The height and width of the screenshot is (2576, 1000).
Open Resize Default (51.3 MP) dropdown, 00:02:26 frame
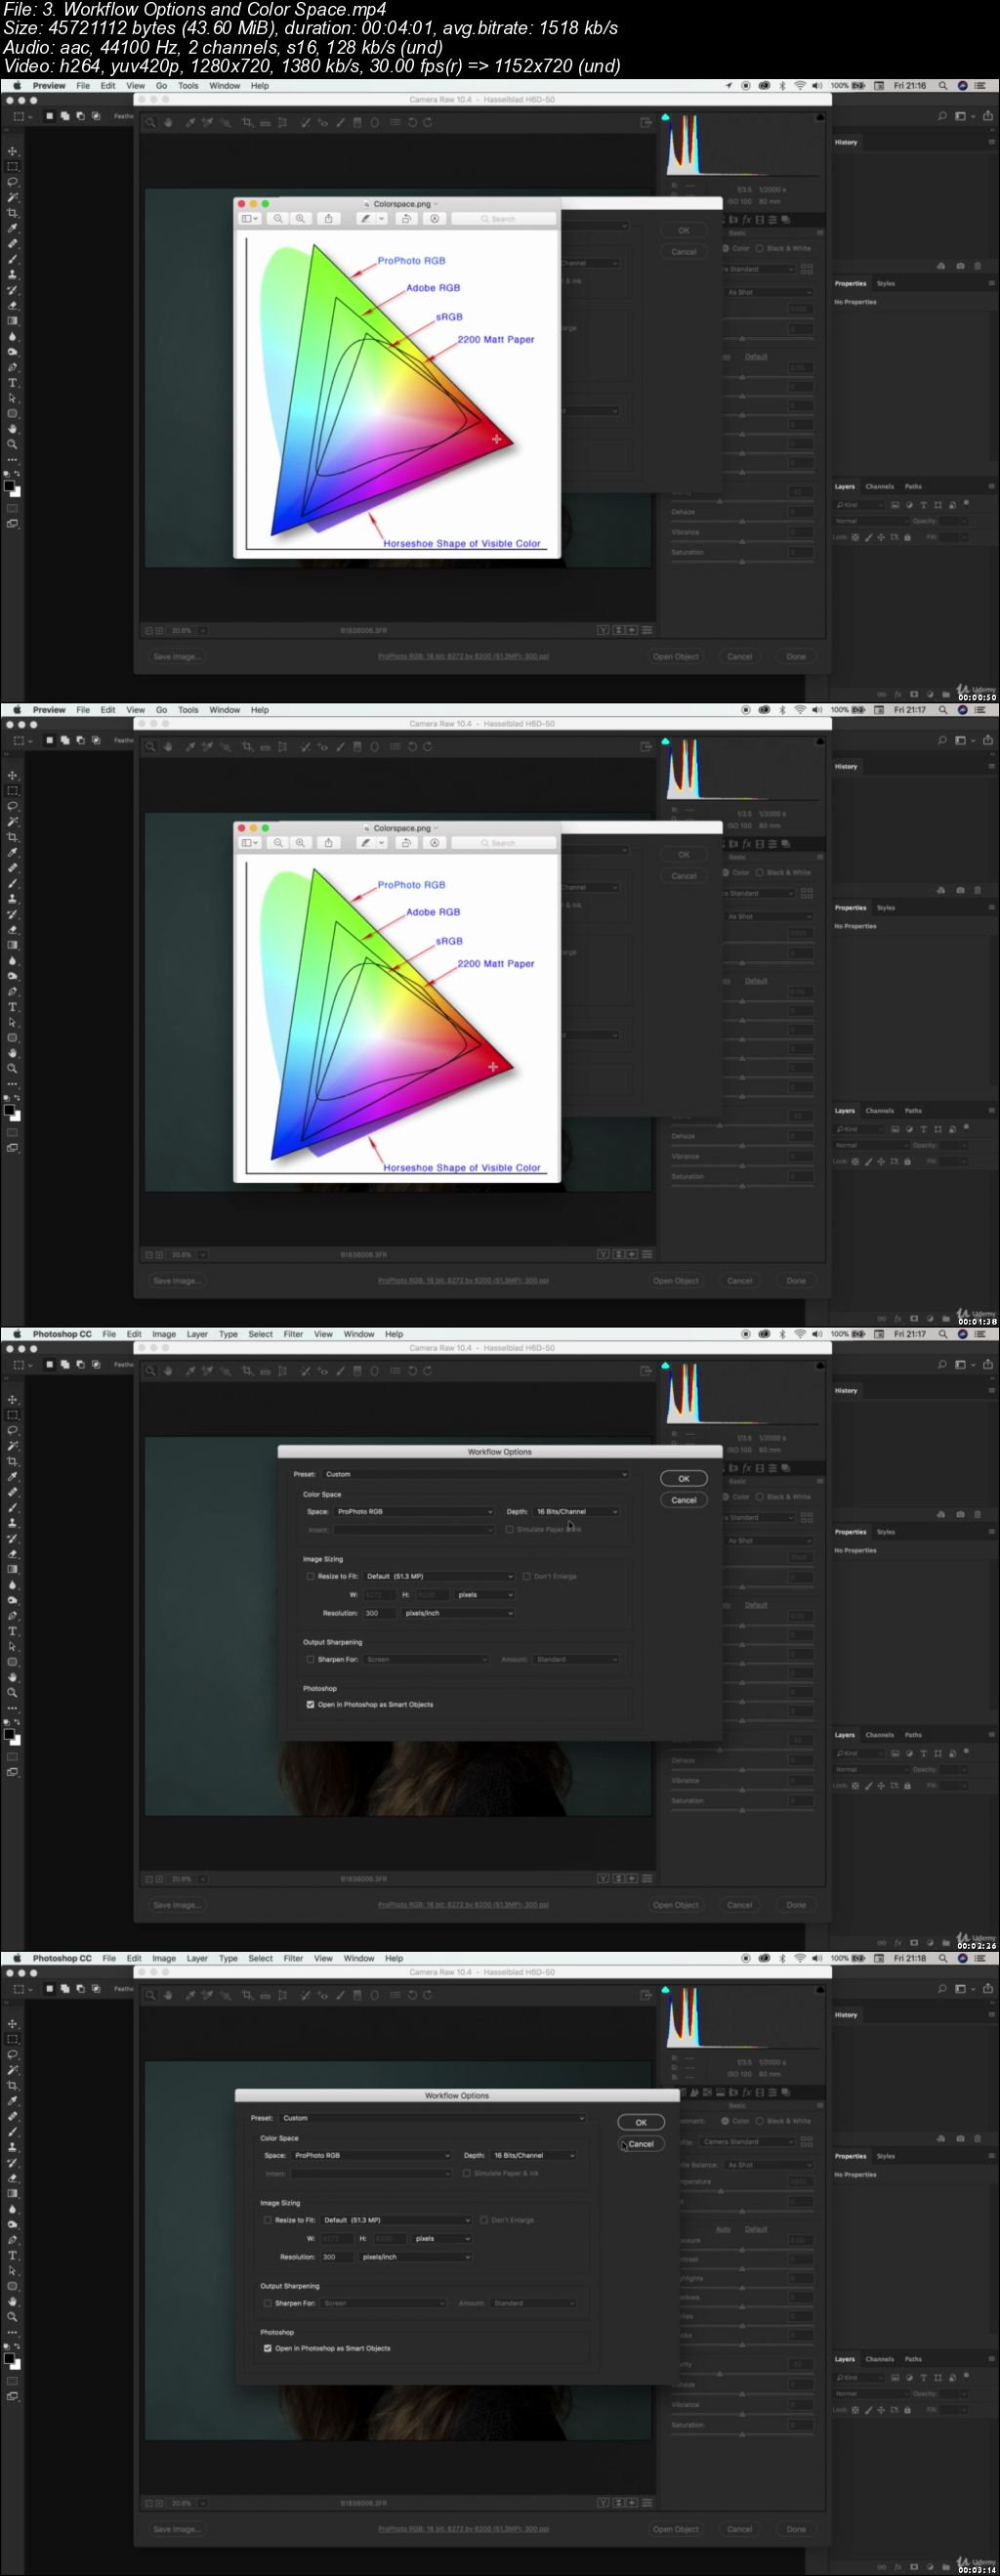point(438,1576)
